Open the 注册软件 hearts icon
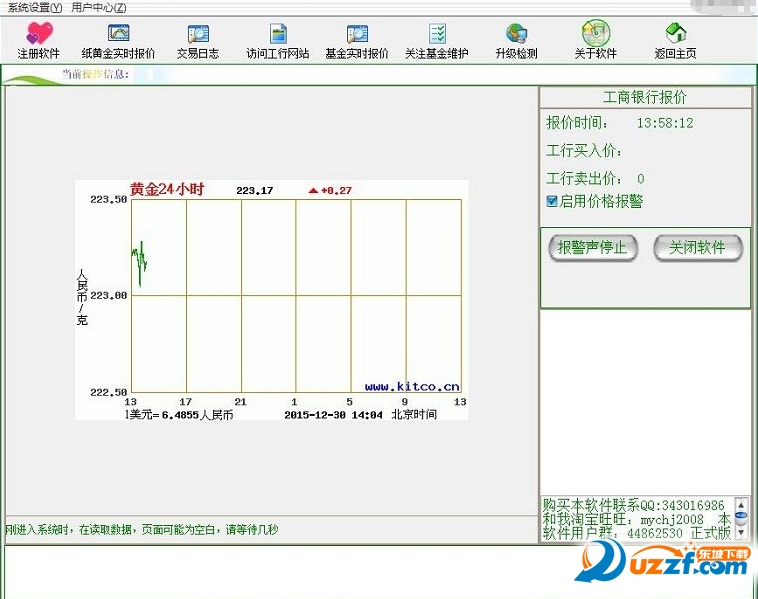Screen dimensions: 758x599 [x=39, y=33]
